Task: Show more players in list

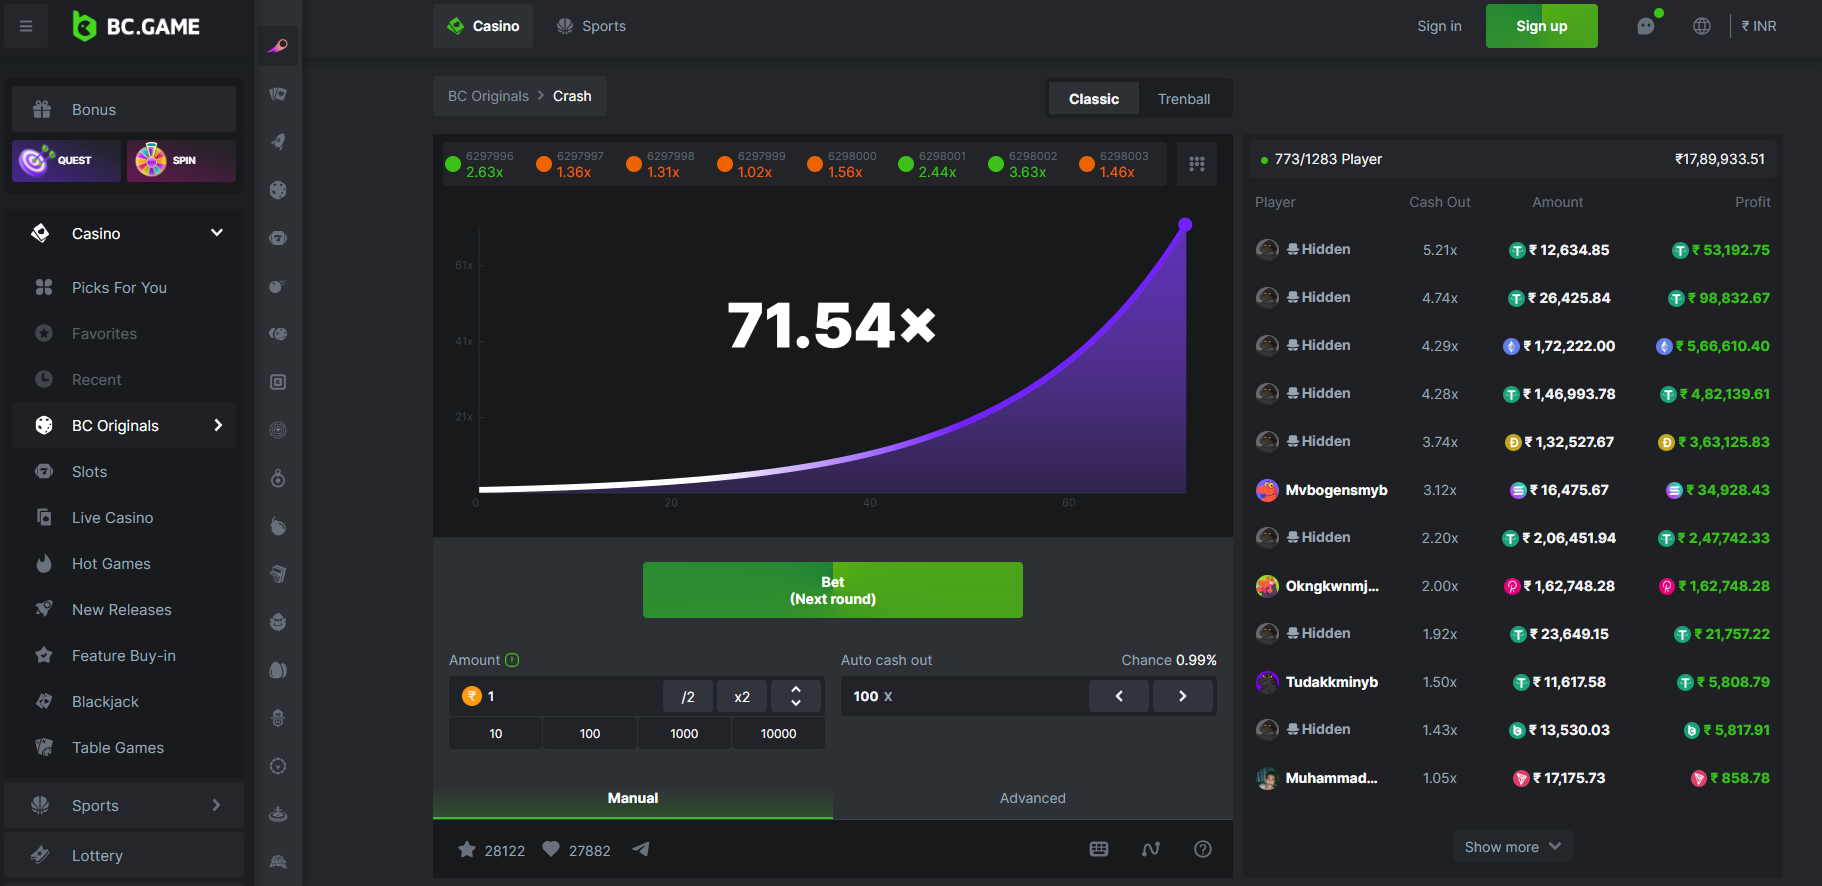Action: [1512, 847]
